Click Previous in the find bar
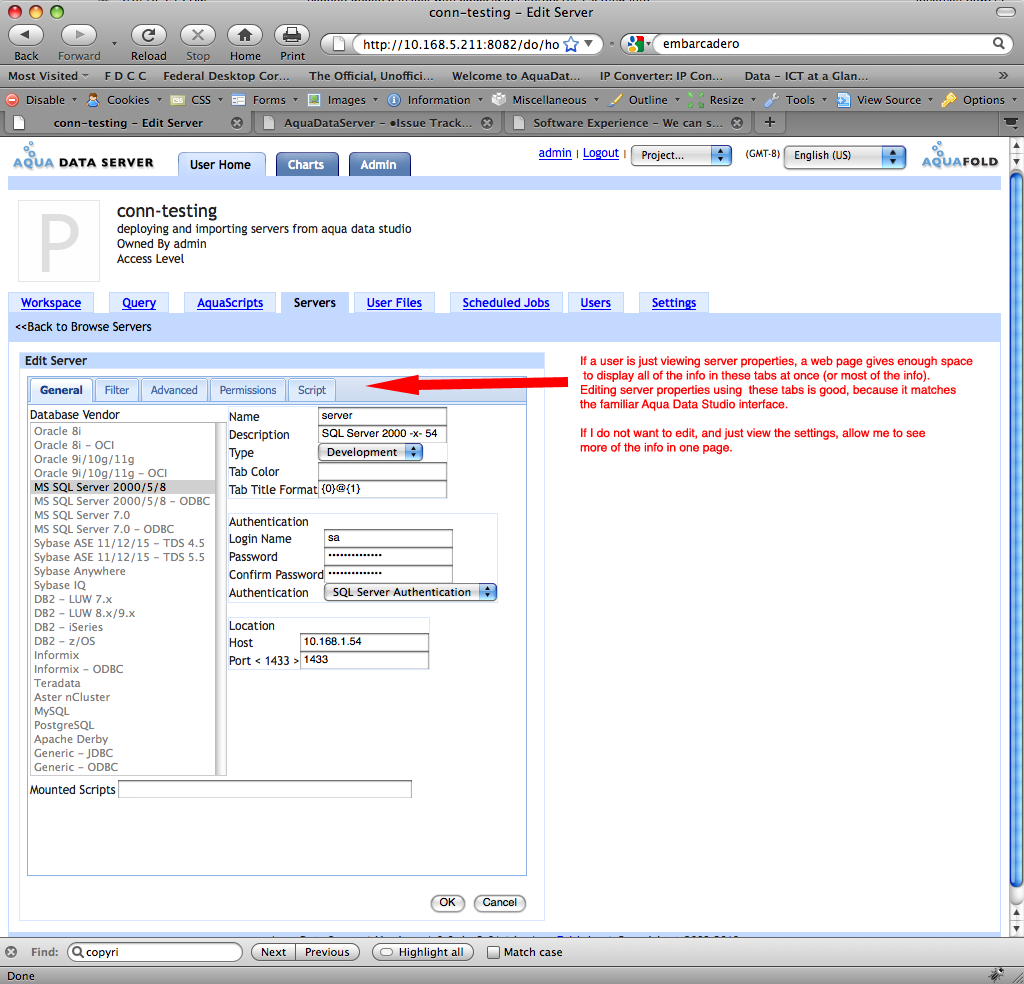Screen dimensions: 1024x984 click(327, 952)
